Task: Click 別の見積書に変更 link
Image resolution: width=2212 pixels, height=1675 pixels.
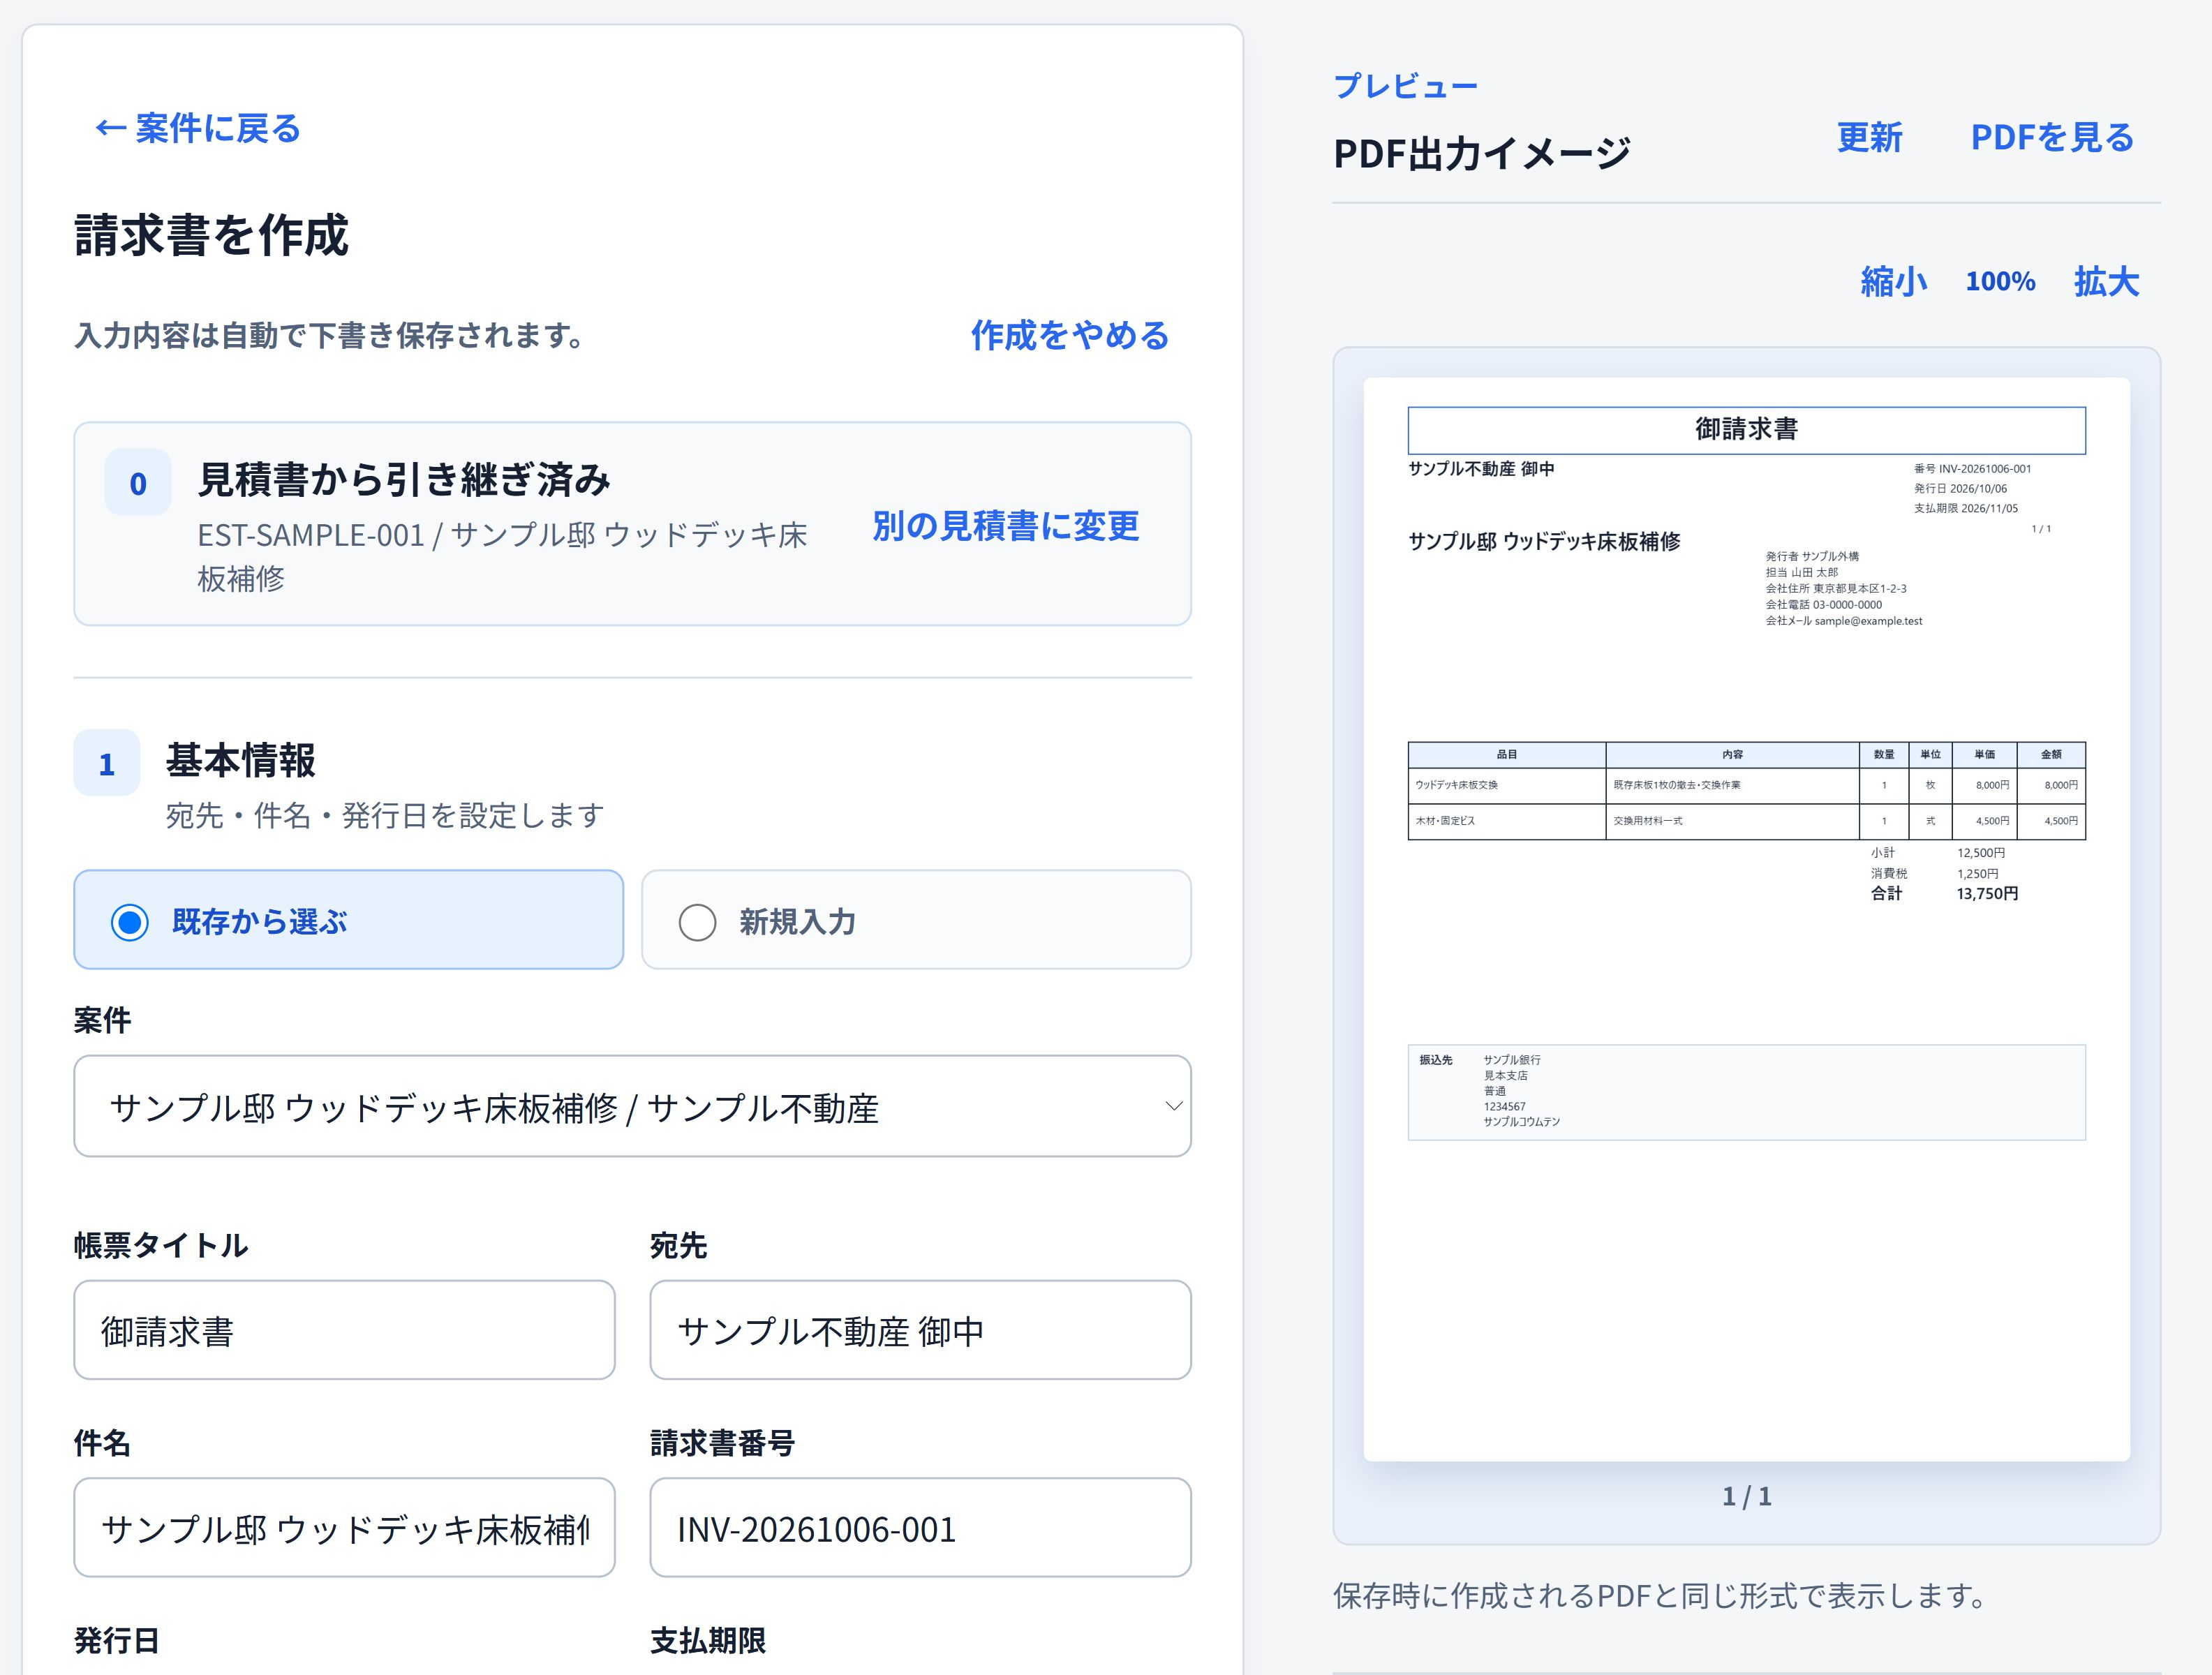Action: pyautogui.click(x=1005, y=526)
